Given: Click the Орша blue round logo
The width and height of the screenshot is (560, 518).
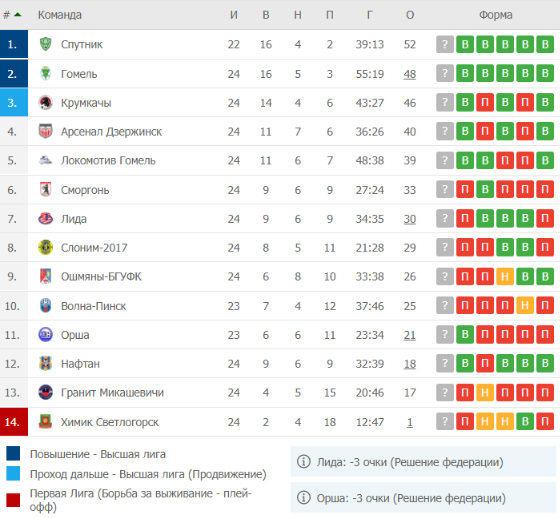Looking at the screenshot, I should 45,335.
